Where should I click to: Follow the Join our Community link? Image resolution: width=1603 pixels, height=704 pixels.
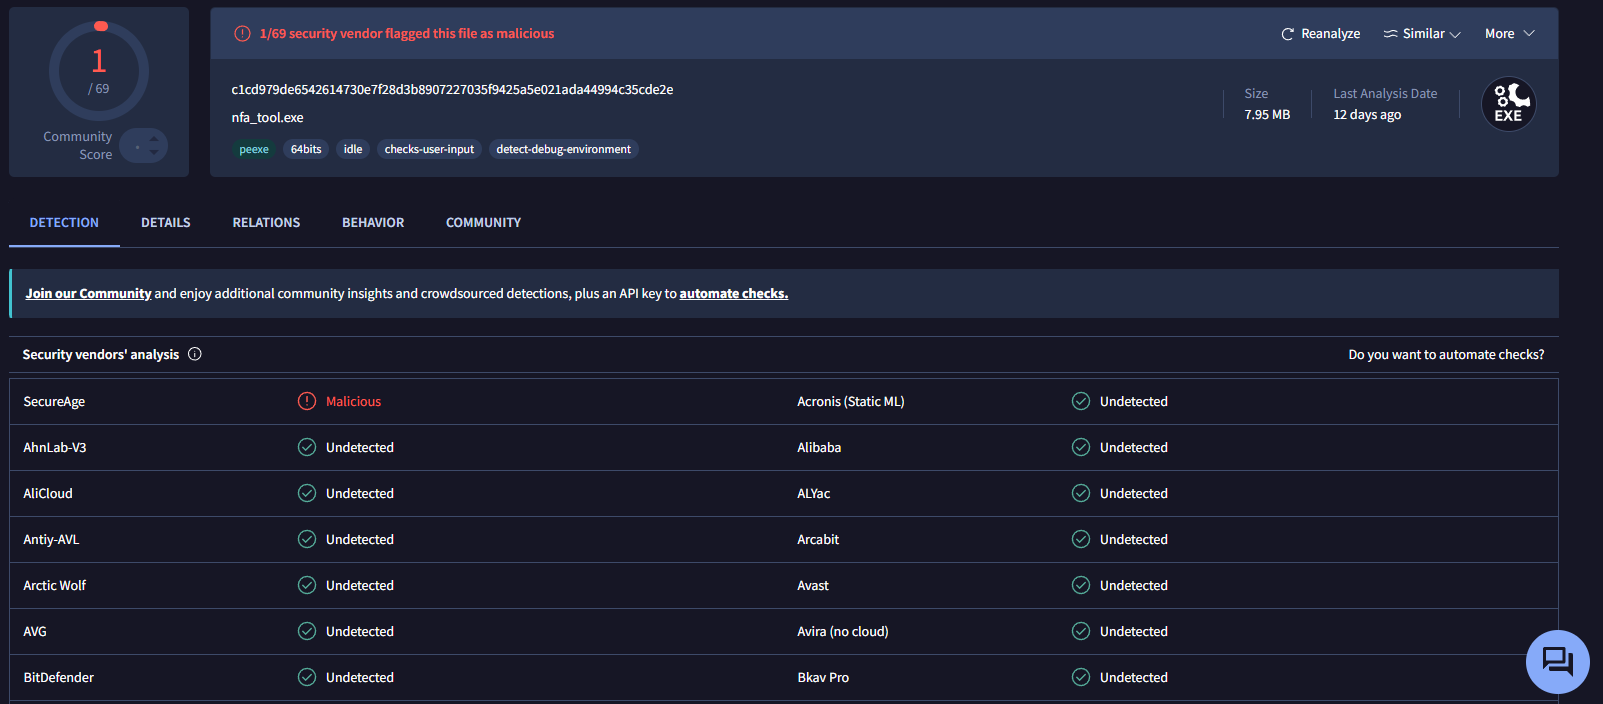coord(88,294)
